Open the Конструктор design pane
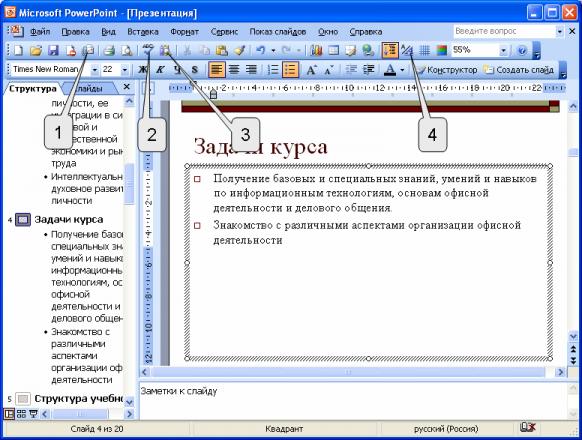Viewport: 582px width, 440px height. [x=447, y=69]
